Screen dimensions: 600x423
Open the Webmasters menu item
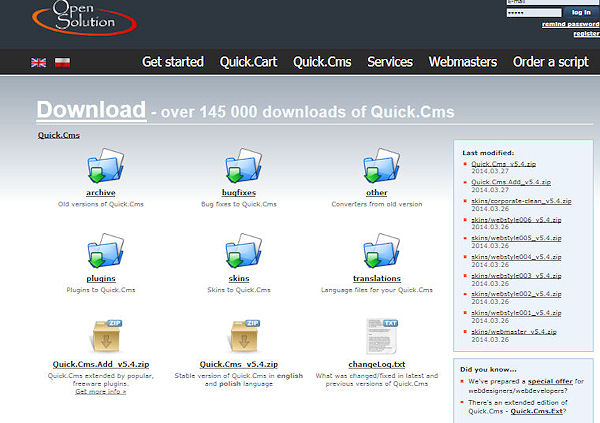(463, 62)
